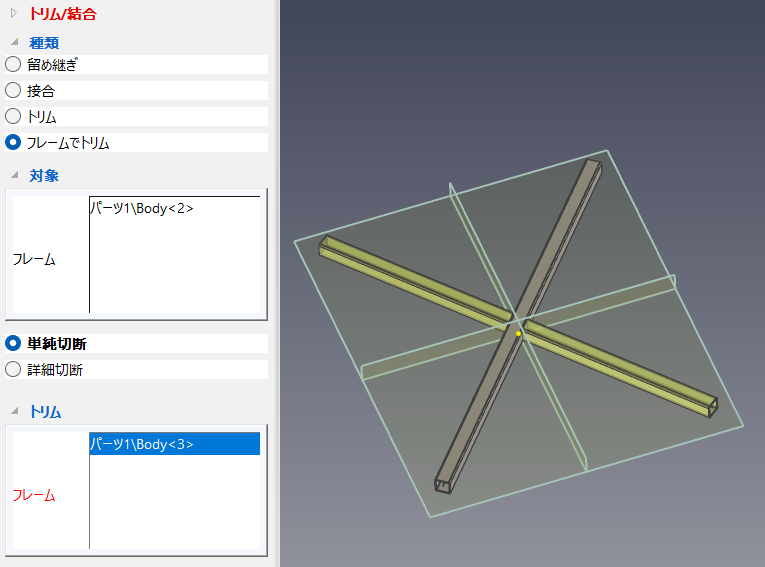Expand the トリム/結合 header triangle
Viewport: 765px width, 567px height.
click(x=13, y=14)
